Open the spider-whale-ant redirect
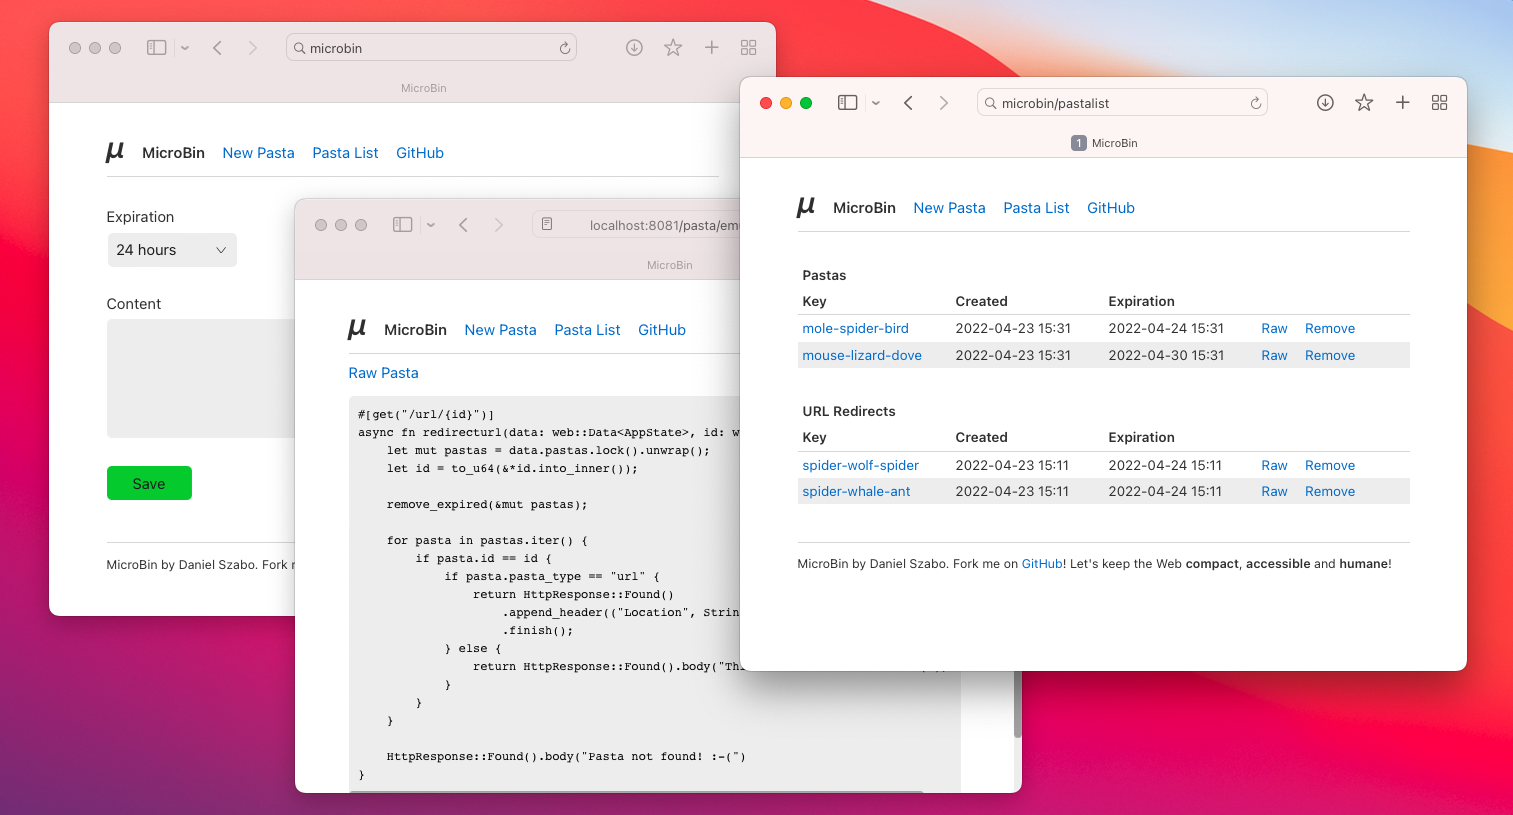Viewport: 1513px width, 815px height. pos(856,491)
